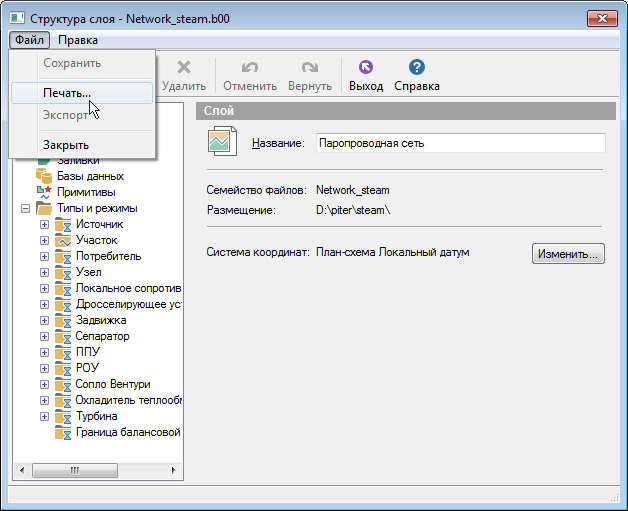The image size is (628, 511).
Task: Click the Потребитель folder icon
Action: coord(63,257)
